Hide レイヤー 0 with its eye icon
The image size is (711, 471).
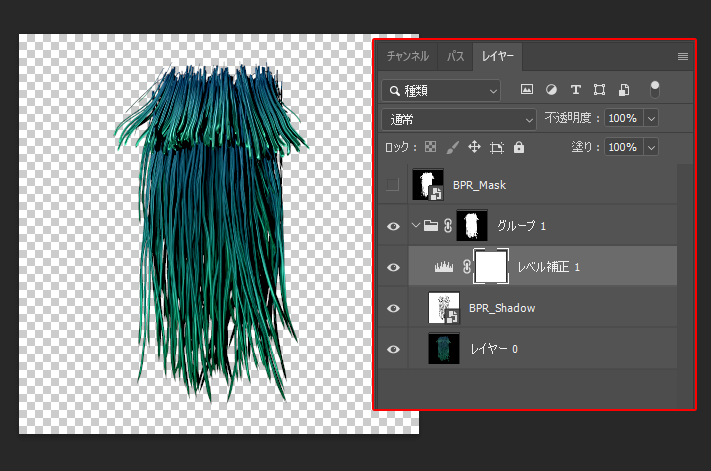pos(393,349)
